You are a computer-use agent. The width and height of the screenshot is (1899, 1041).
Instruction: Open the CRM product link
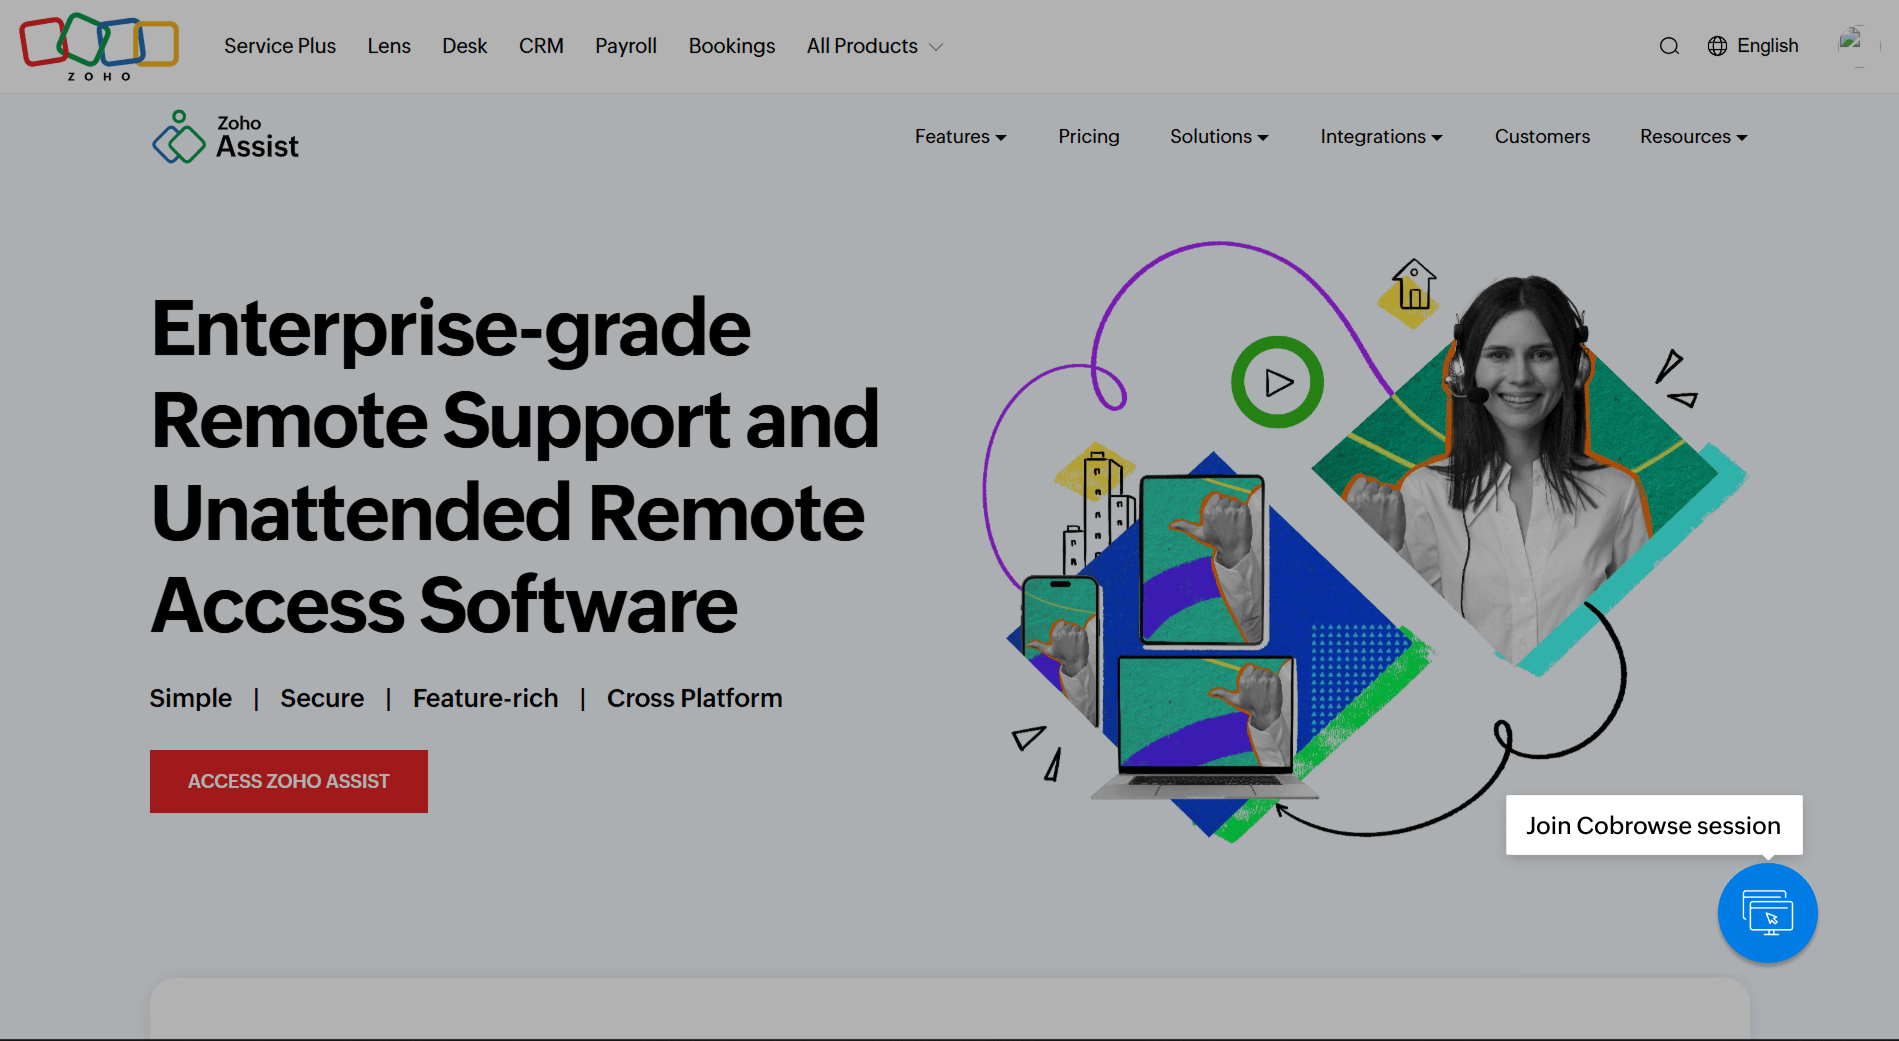541,46
